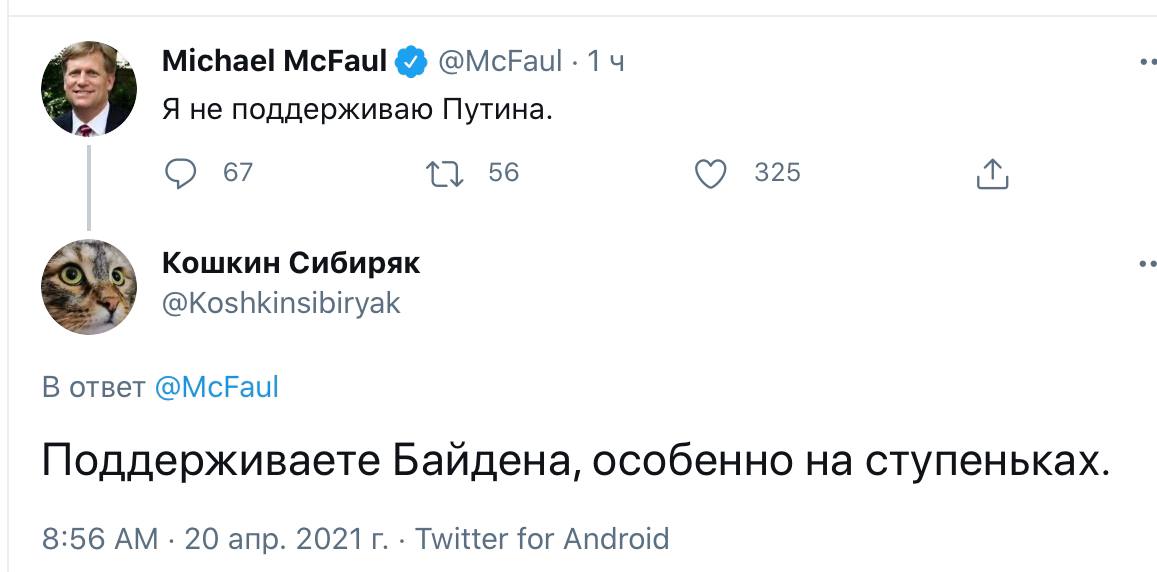Viewport: 1157px width, 572px height.
Task: Click the "Twitter for Android" source link
Action: [542, 539]
